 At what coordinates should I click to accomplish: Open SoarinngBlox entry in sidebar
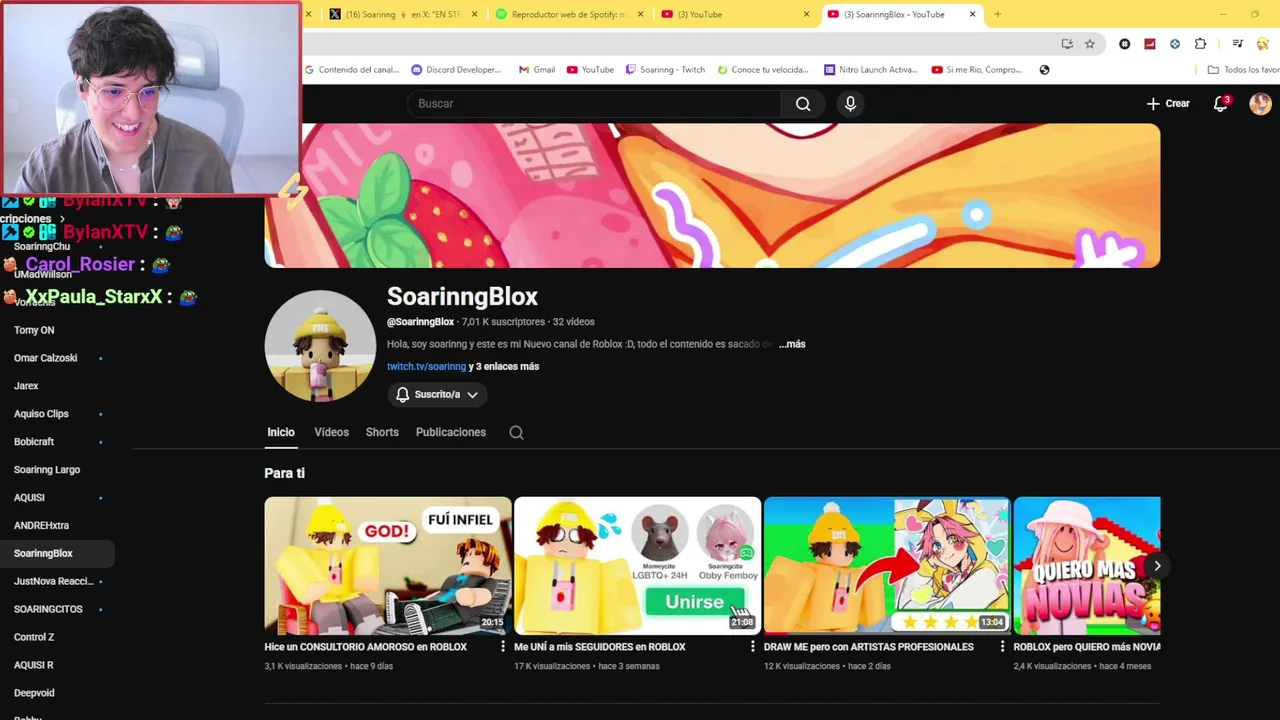coord(57,554)
